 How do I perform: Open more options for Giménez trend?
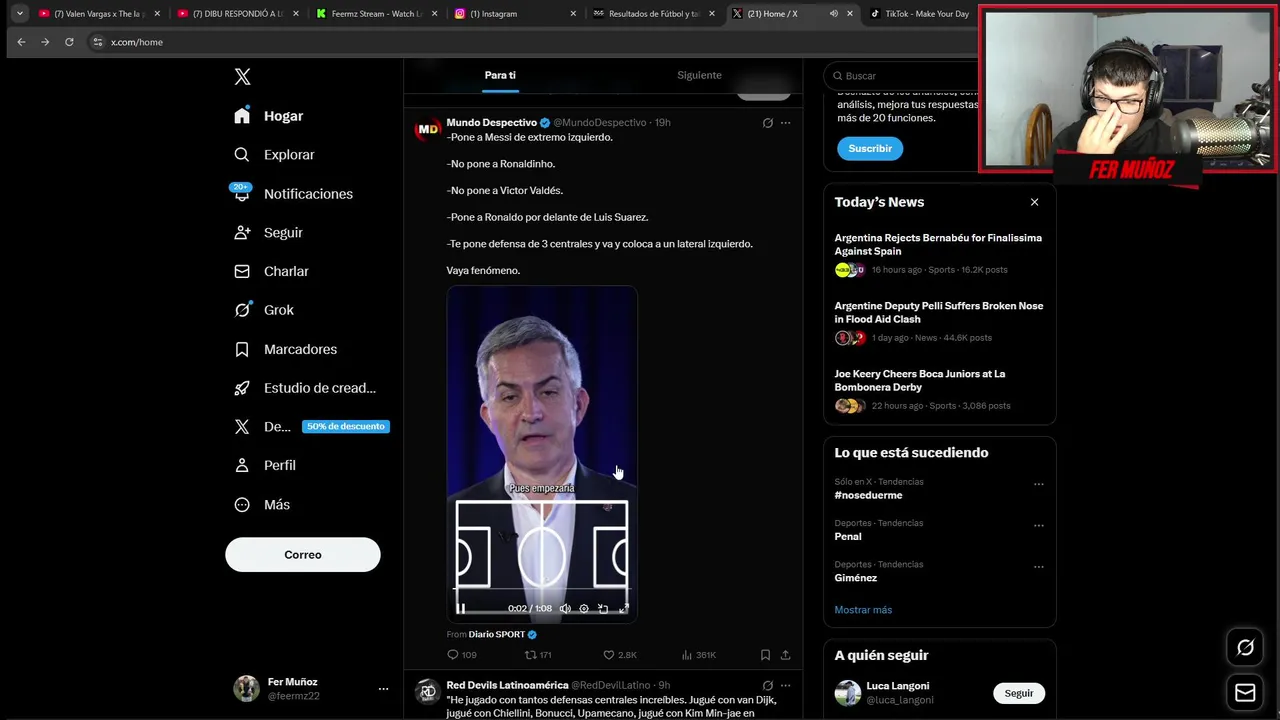[x=1038, y=566]
